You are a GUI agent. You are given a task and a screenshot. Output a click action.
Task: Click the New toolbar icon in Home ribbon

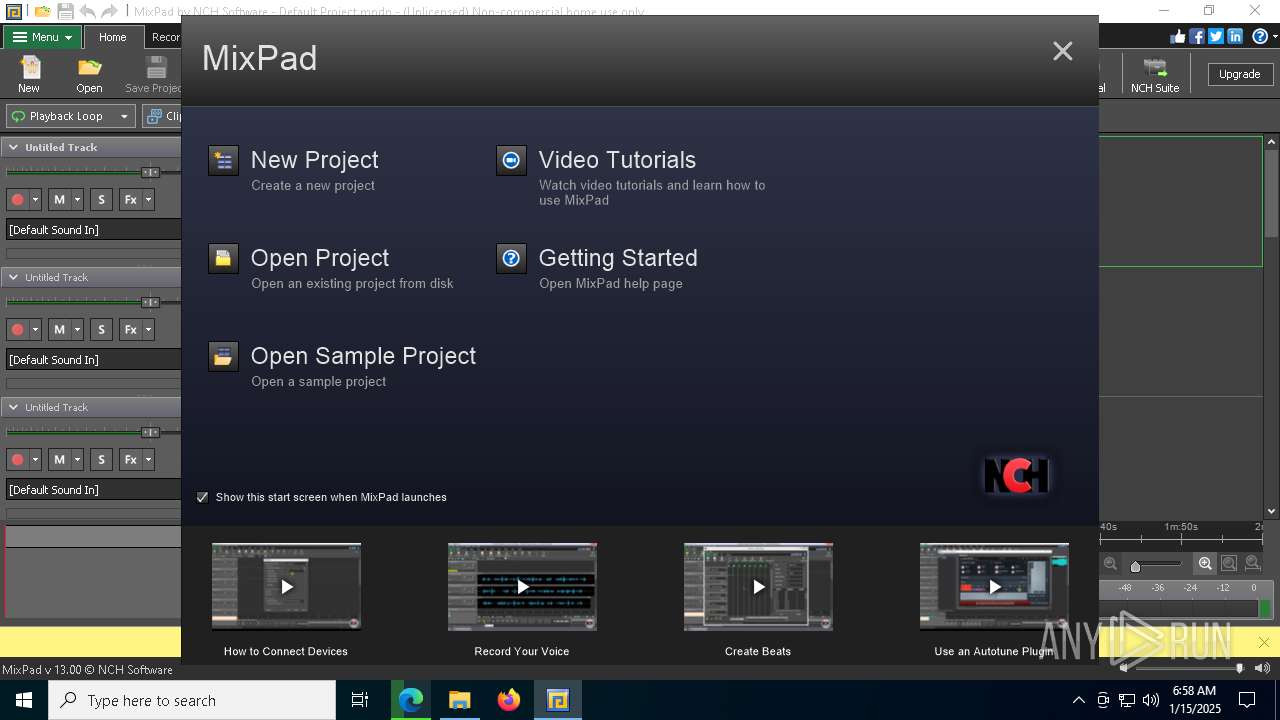tap(29, 74)
